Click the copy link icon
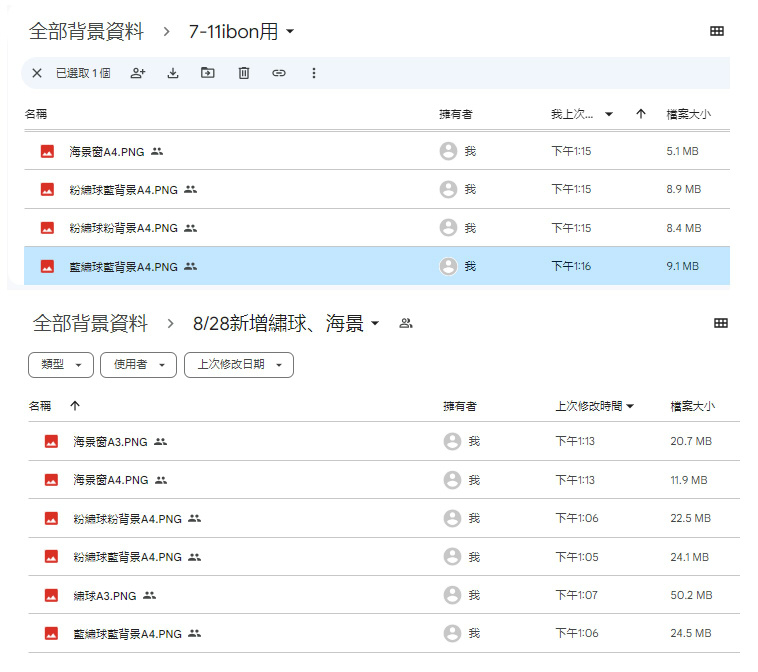758x672 pixels. point(279,73)
